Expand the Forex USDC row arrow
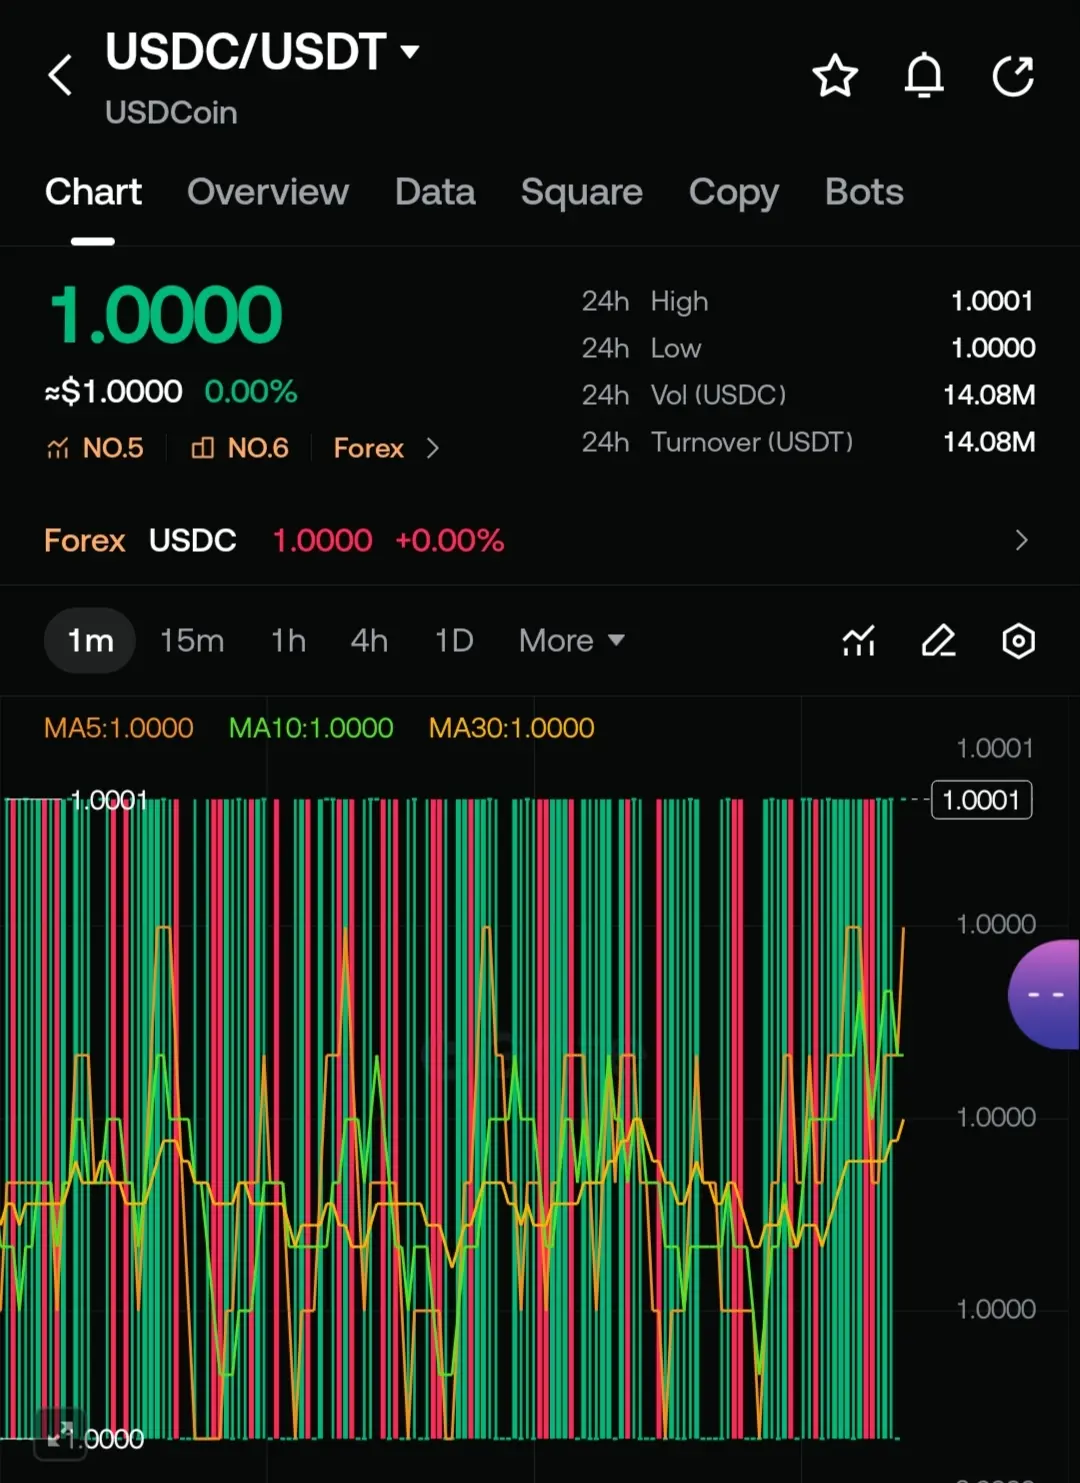Image resolution: width=1080 pixels, height=1483 pixels. (1021, 540)
